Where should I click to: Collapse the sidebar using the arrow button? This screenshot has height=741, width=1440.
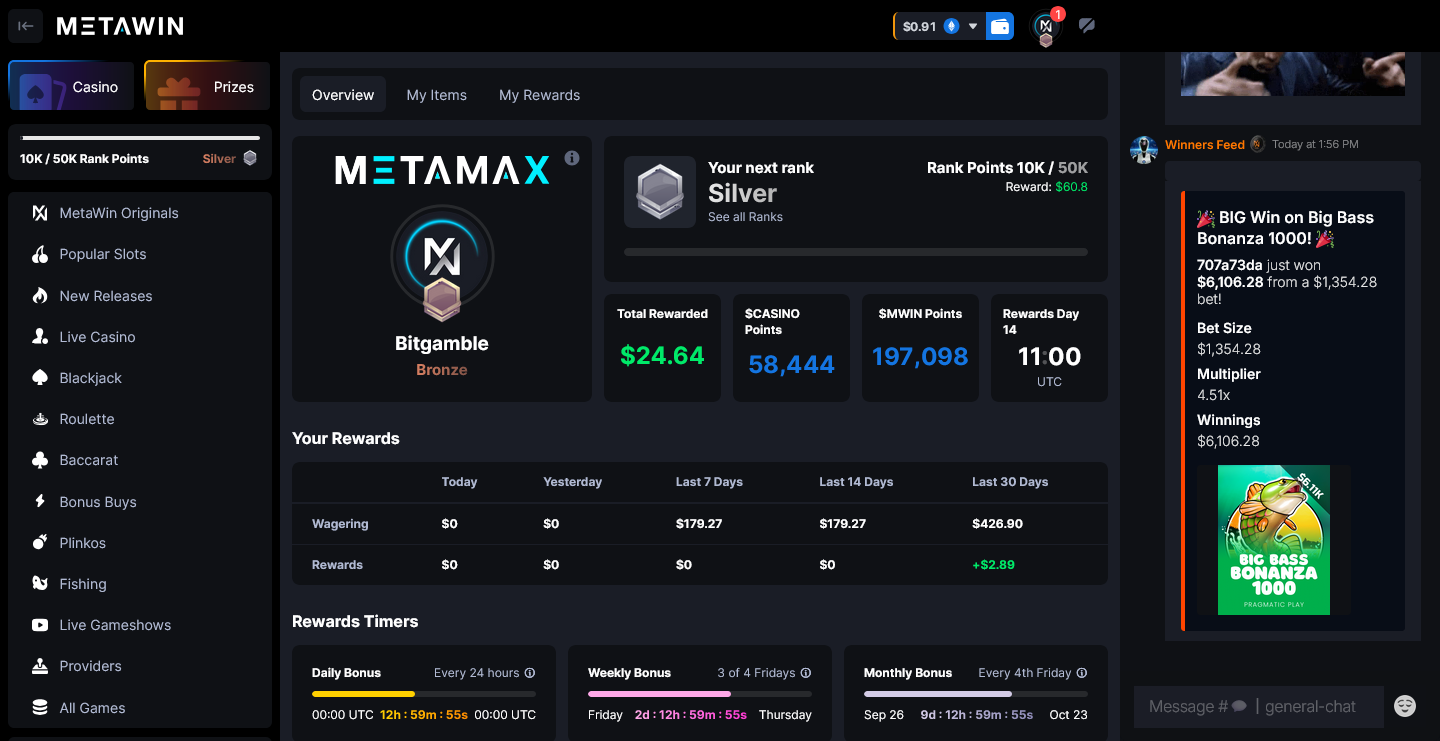click(25, 25)
